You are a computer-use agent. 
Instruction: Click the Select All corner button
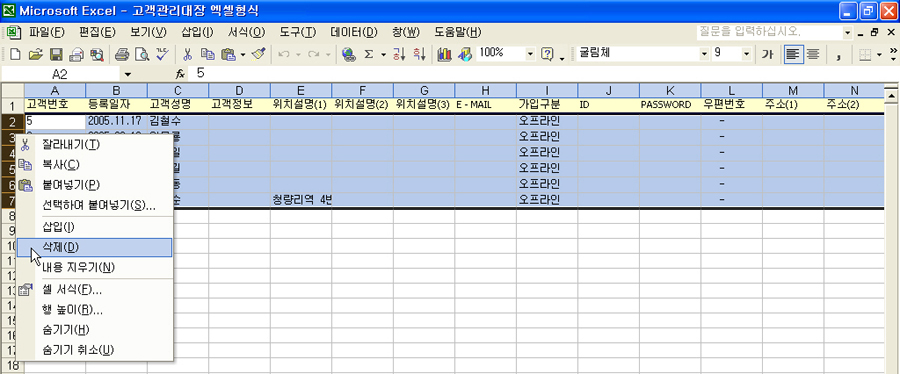[12, 90]
